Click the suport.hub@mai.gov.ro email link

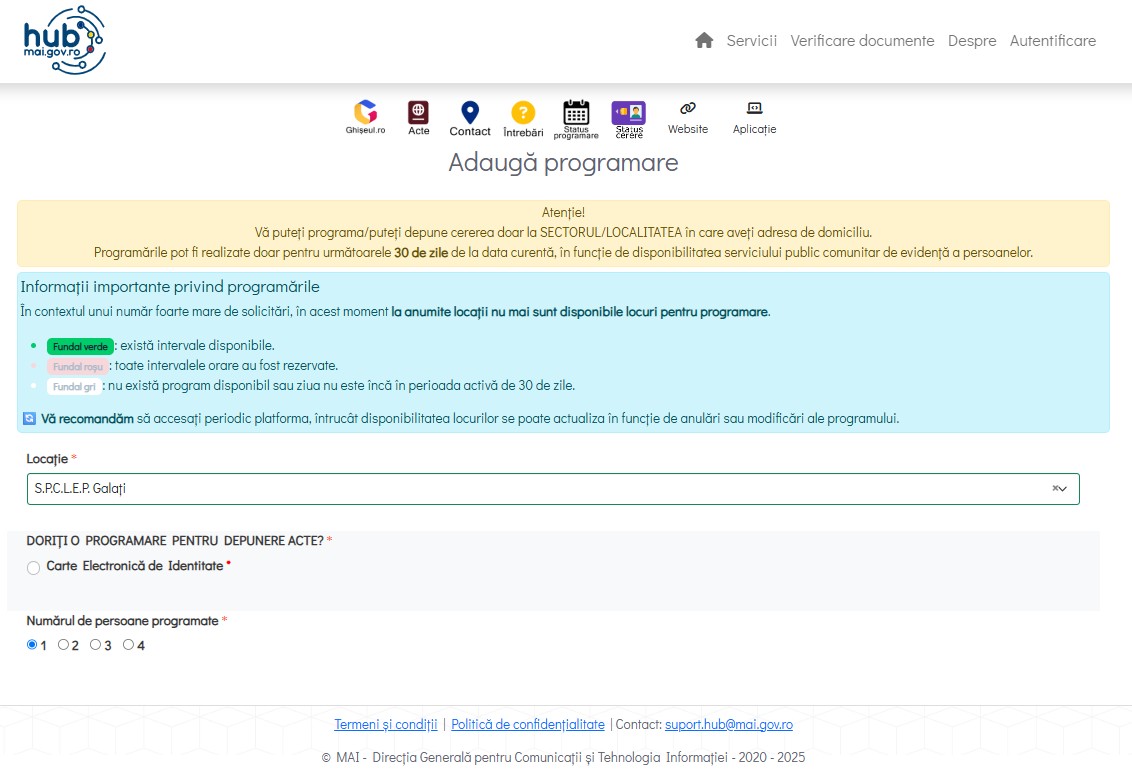[728, 724]
